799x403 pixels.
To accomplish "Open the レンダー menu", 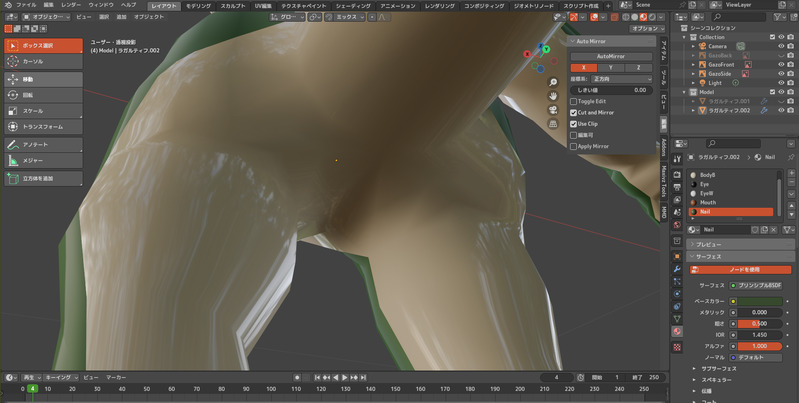I will (70, 5).
